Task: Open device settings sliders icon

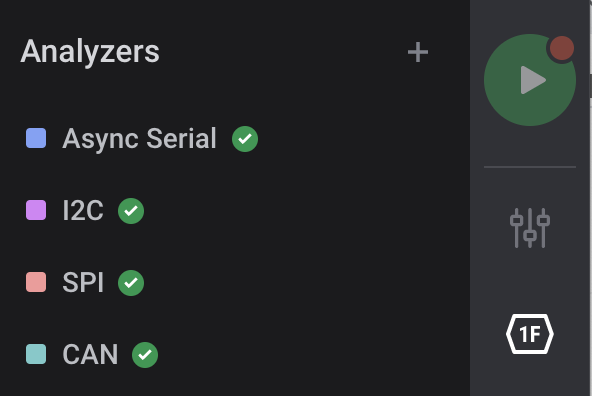Action: coord(530,228)
